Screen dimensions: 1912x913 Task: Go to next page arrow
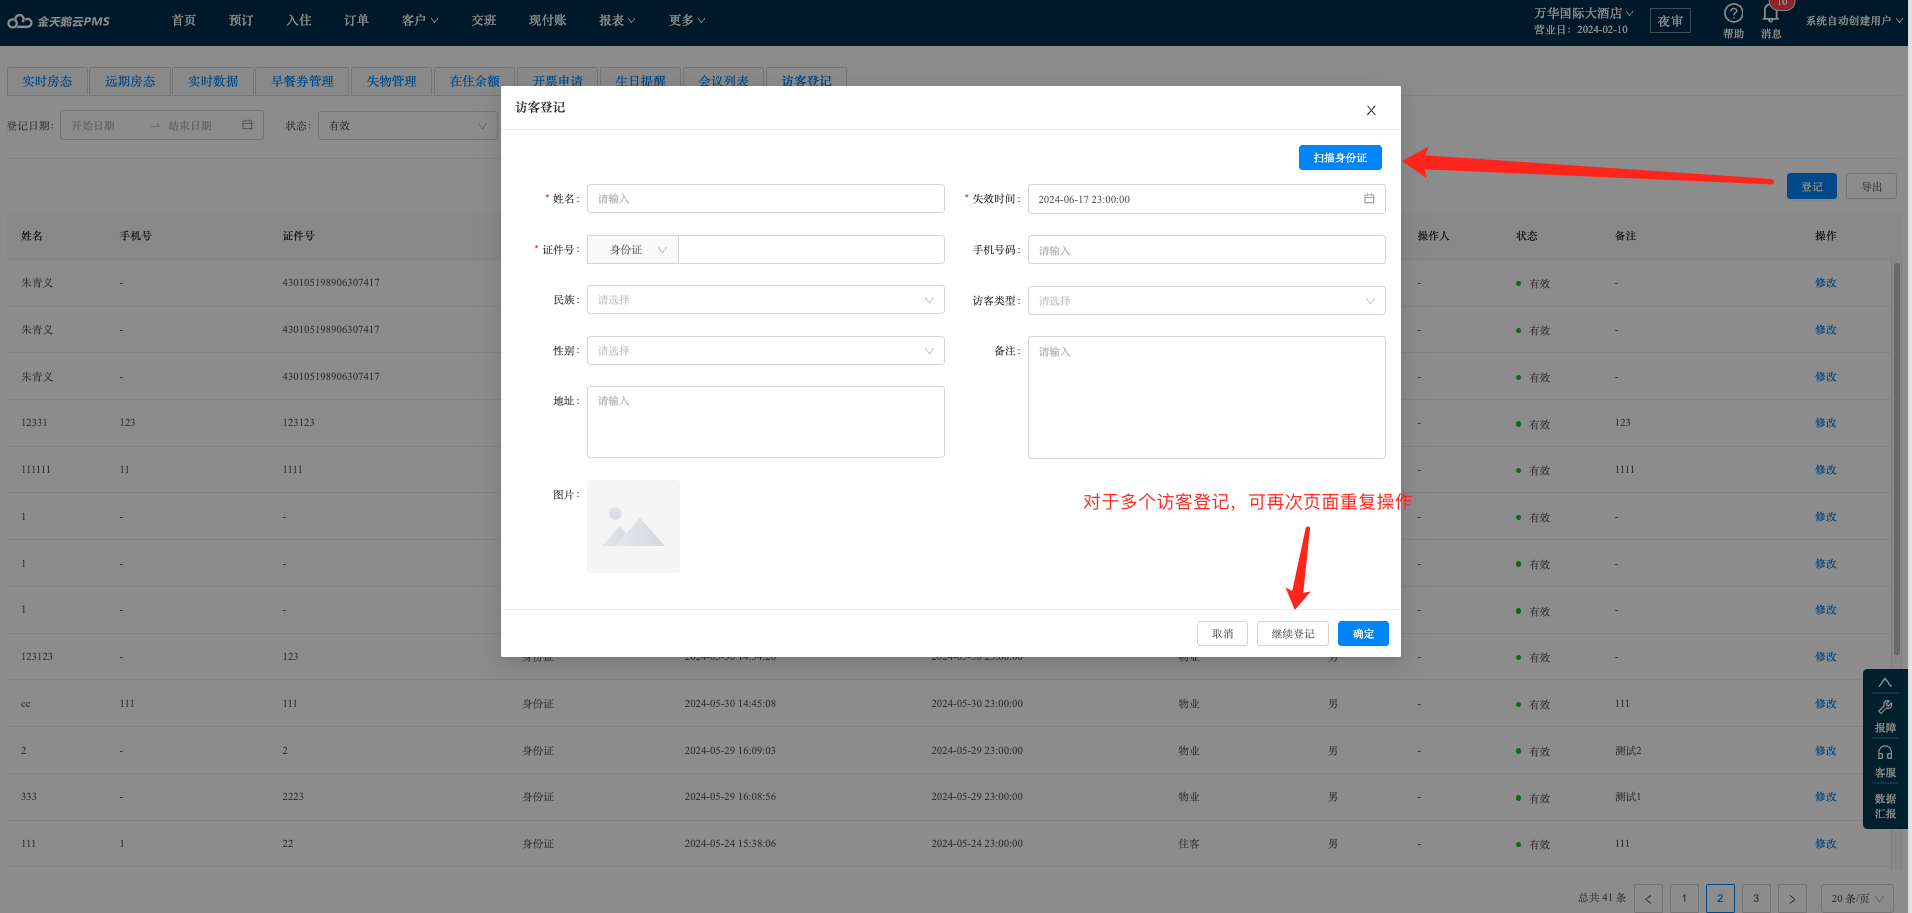pyautogui.click(x=1792, y=898)
